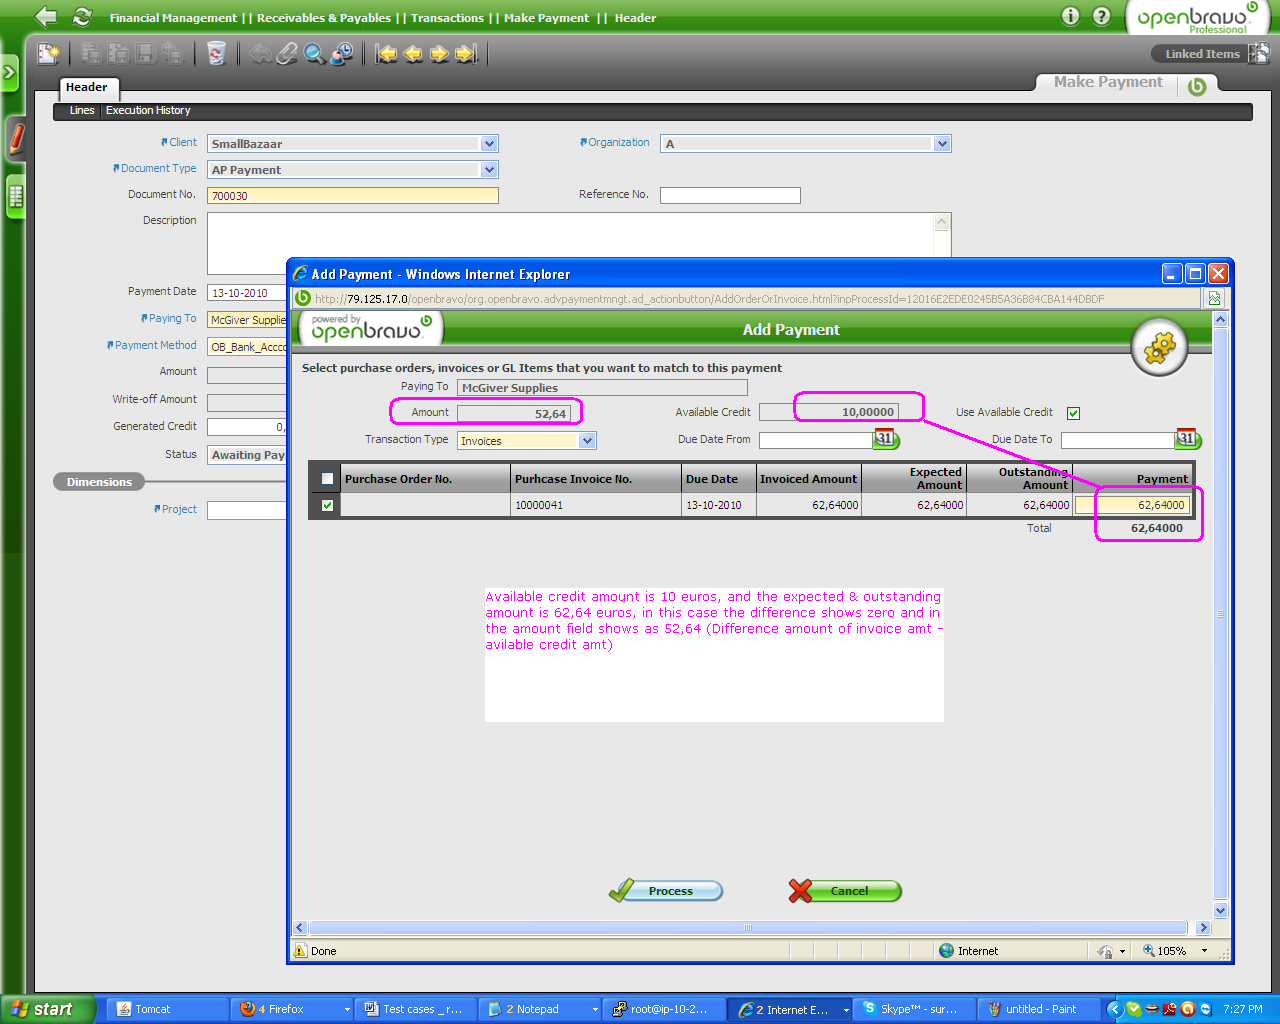Click the Process button
Screen dimensions: 1280x1024
(x=666, y=891)
